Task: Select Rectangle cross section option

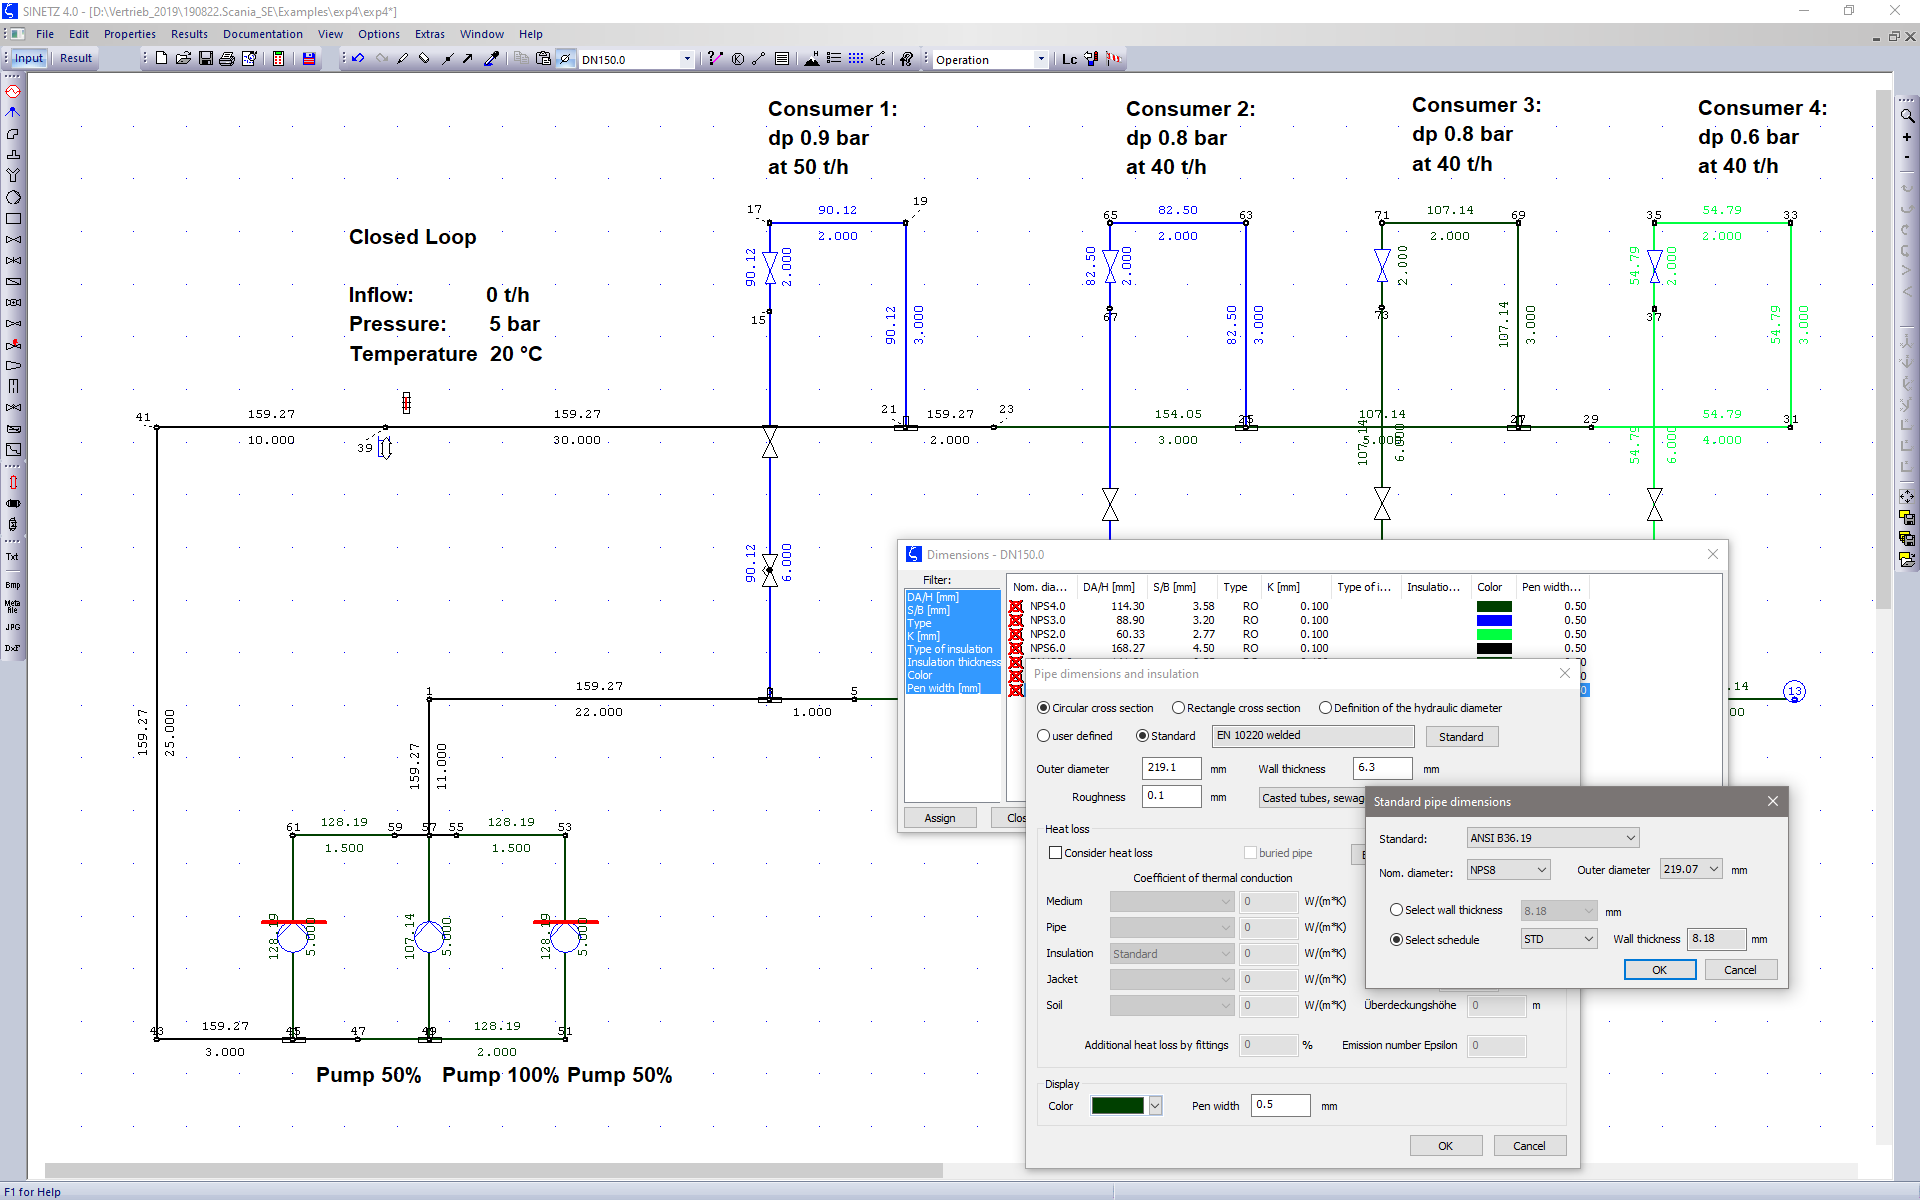Action: 1179,708
